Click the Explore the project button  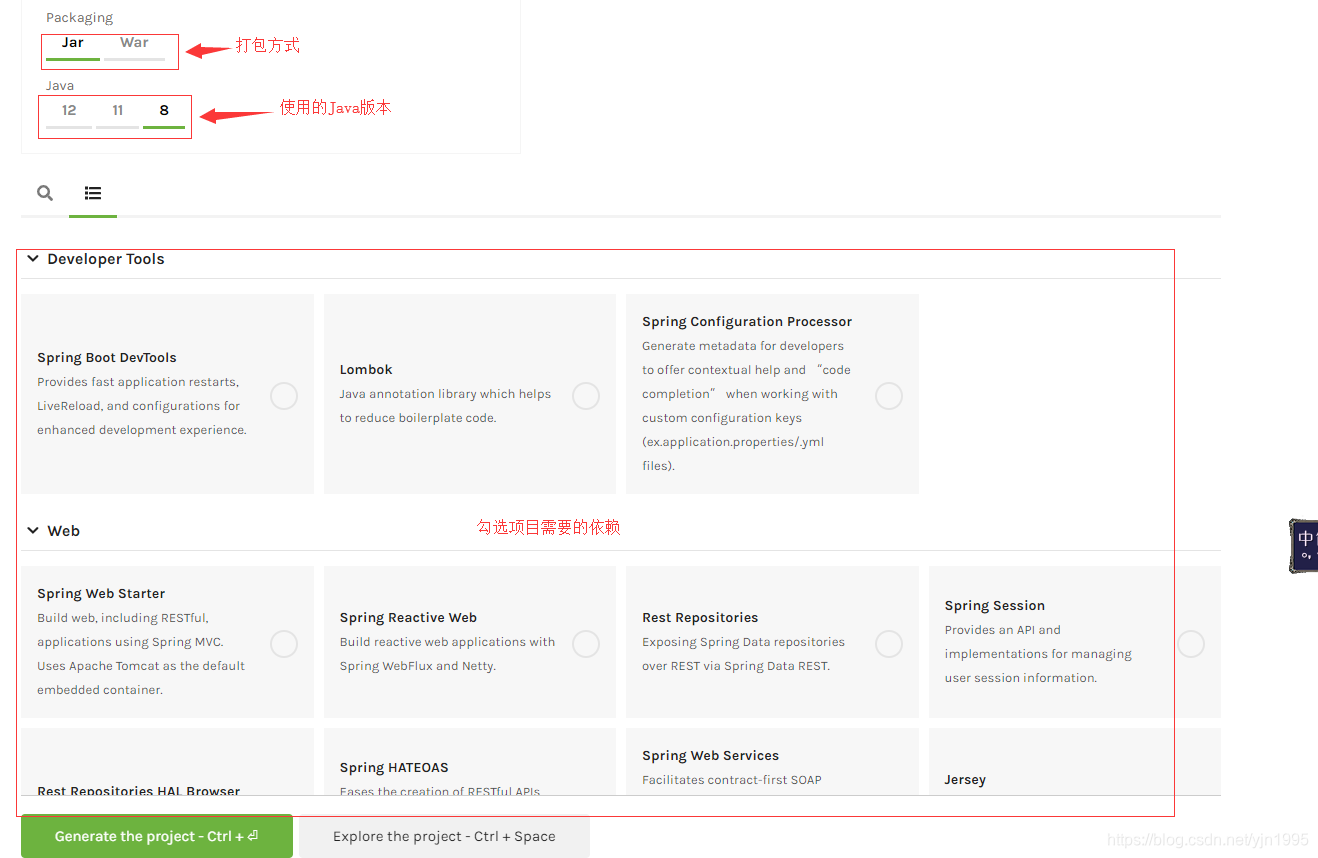click(x=444, y=836)
